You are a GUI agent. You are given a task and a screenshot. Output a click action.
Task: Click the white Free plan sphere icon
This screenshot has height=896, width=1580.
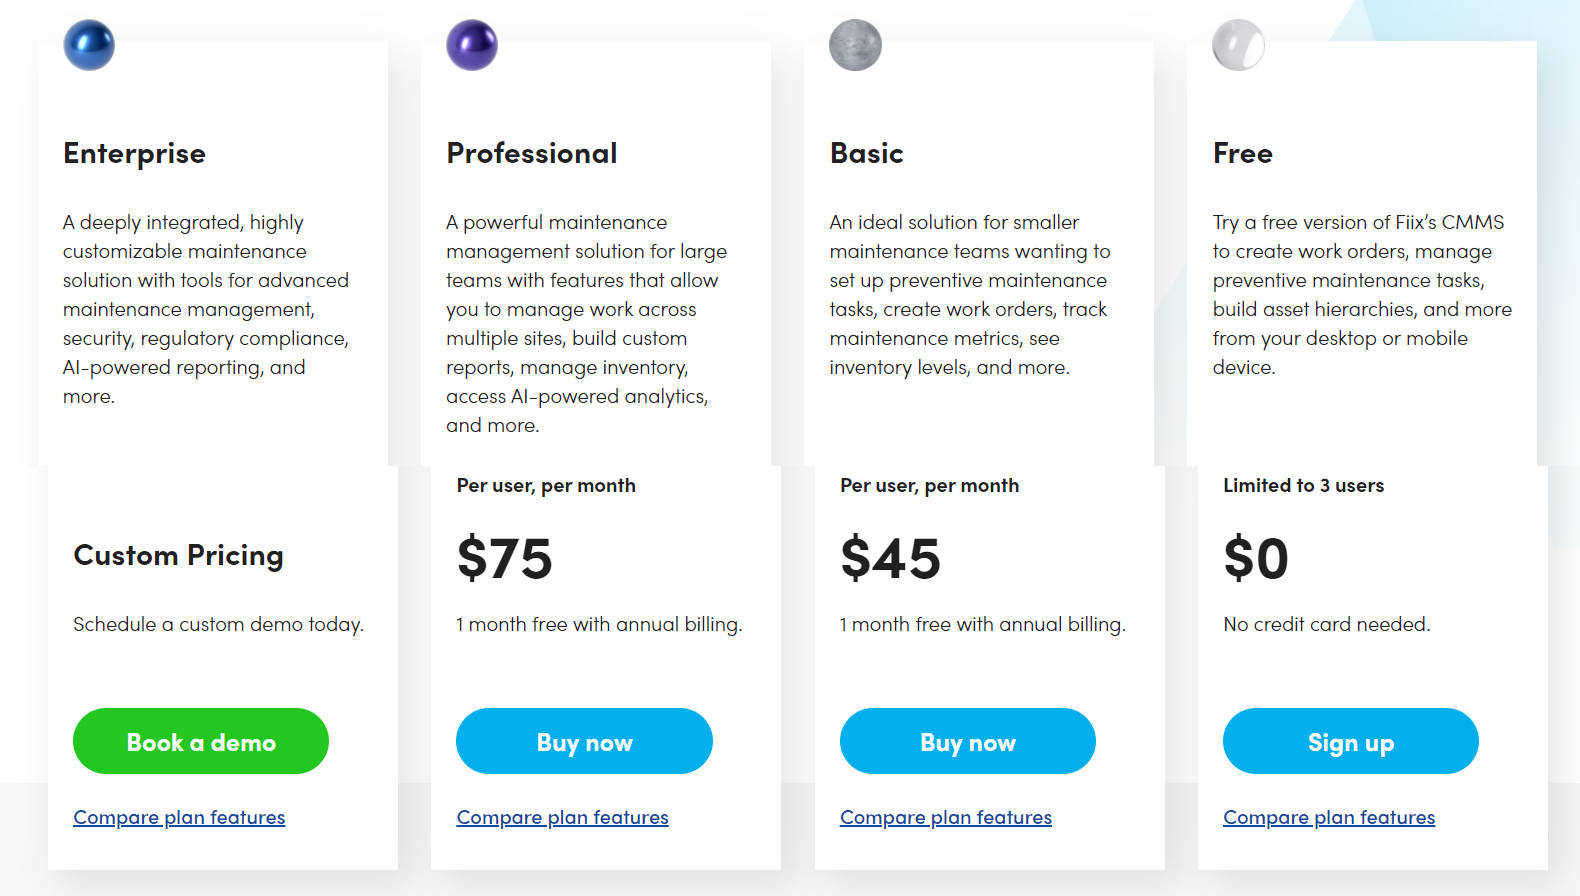(x=1239, y=45)
